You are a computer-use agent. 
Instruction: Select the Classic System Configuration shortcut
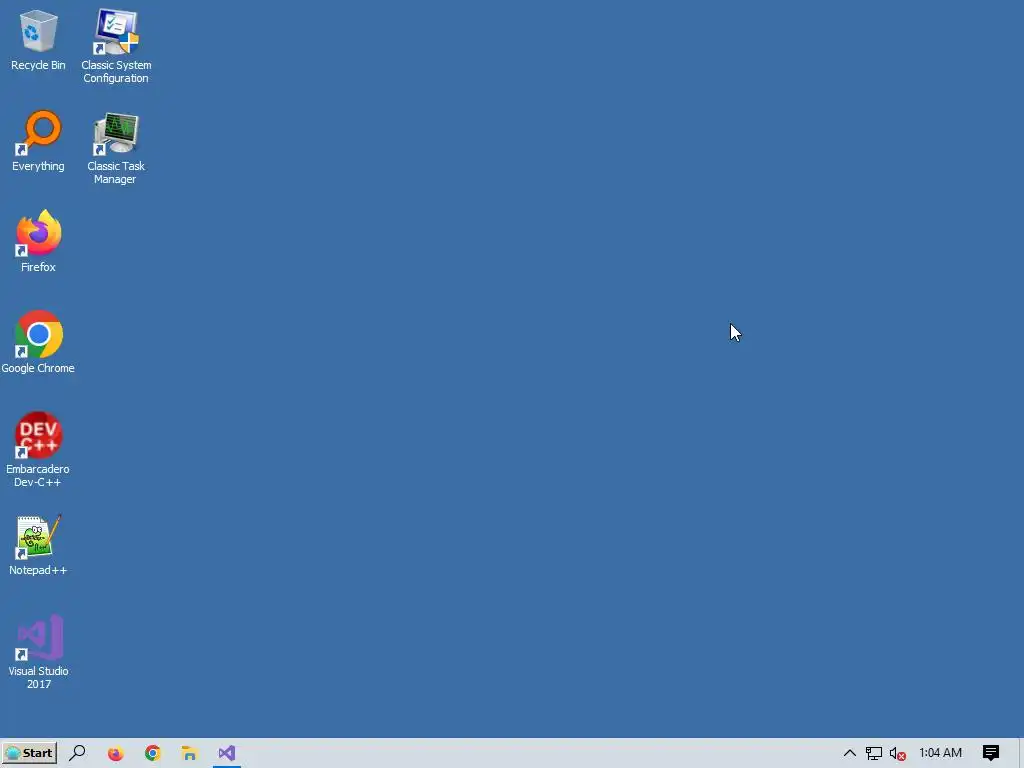point(116,46)
